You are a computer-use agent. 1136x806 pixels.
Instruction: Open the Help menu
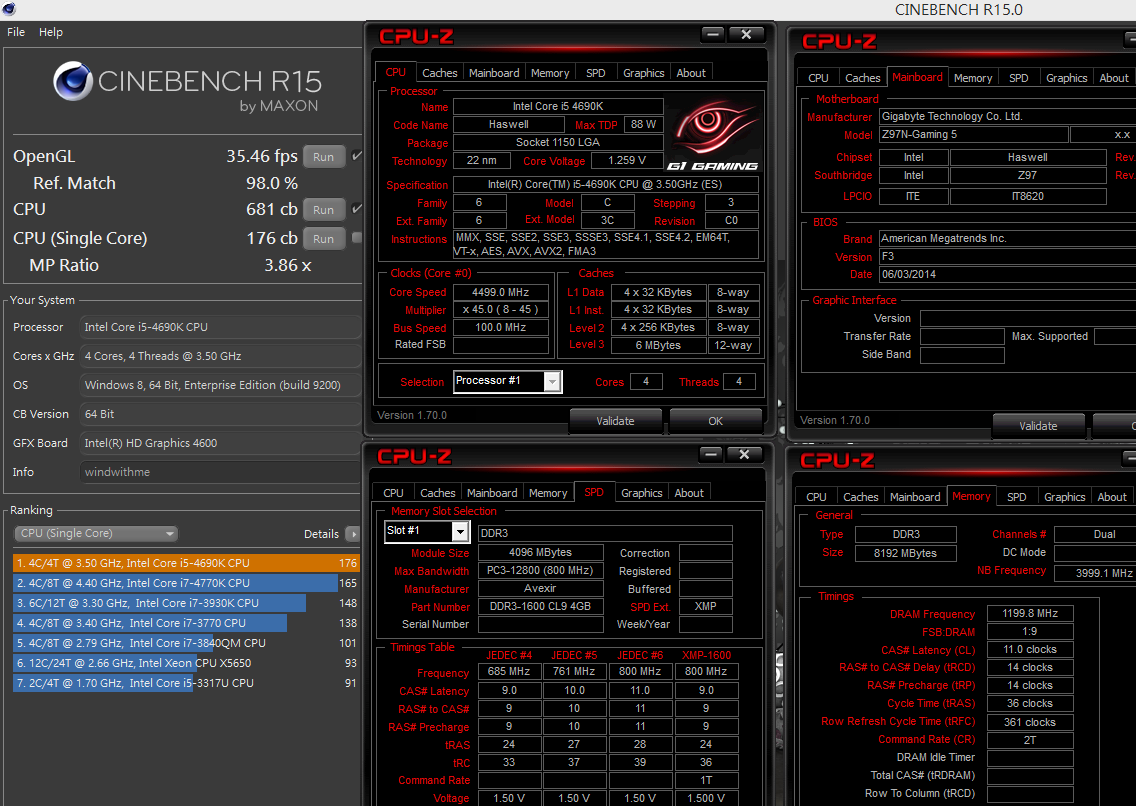point(51,32)
